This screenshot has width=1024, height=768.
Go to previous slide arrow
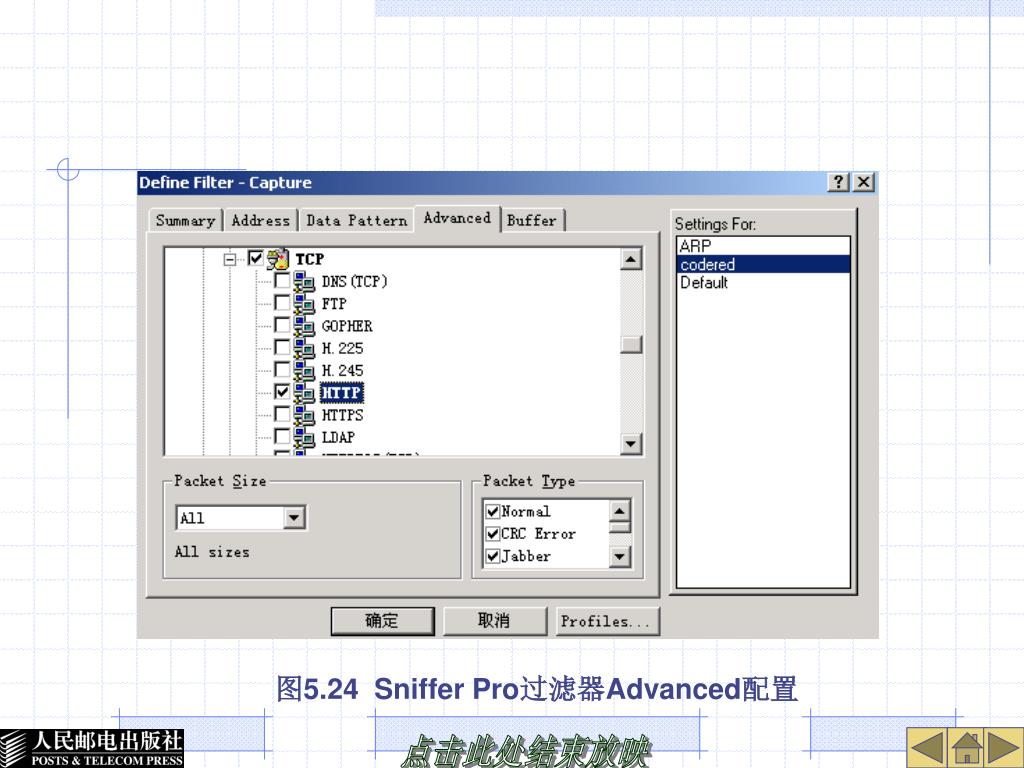[x=927, y=748]
